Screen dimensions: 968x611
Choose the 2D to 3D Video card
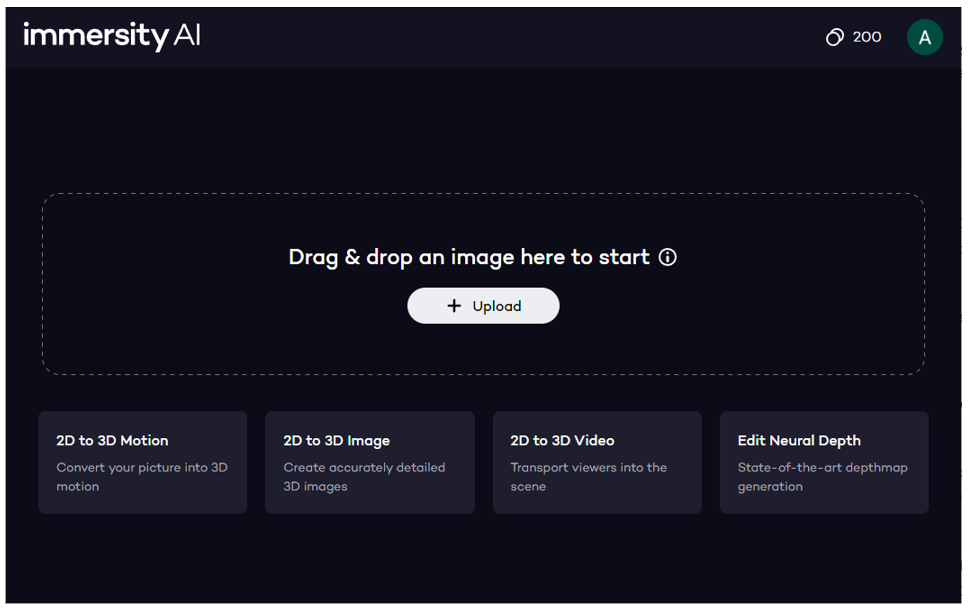[x=597, y=462]
